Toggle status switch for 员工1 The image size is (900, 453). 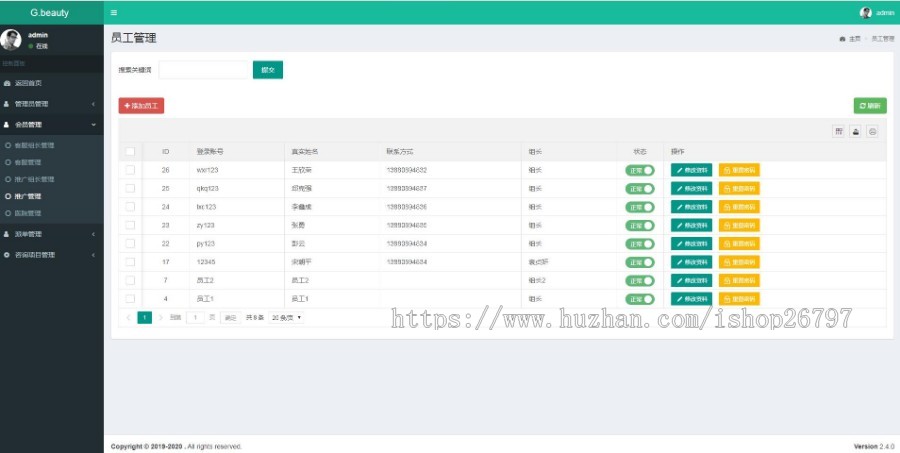(640, 299)
